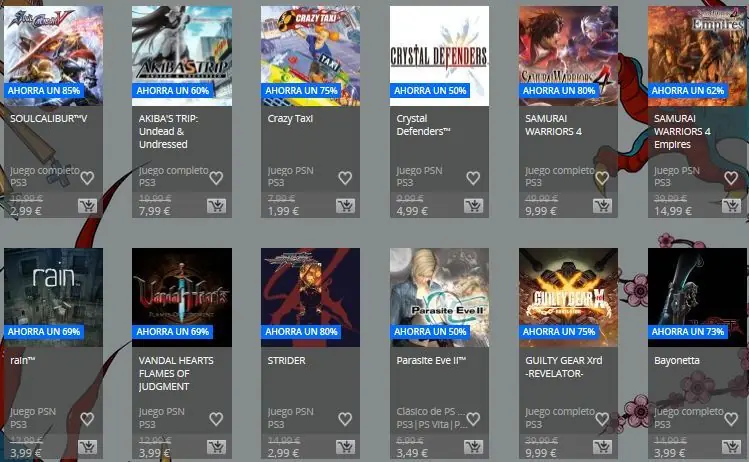The width and height of the screenshot is (749, 462).
Task: Add Crystal Defenders to cart
Action: pyautogui.click(x=474, y=206)
